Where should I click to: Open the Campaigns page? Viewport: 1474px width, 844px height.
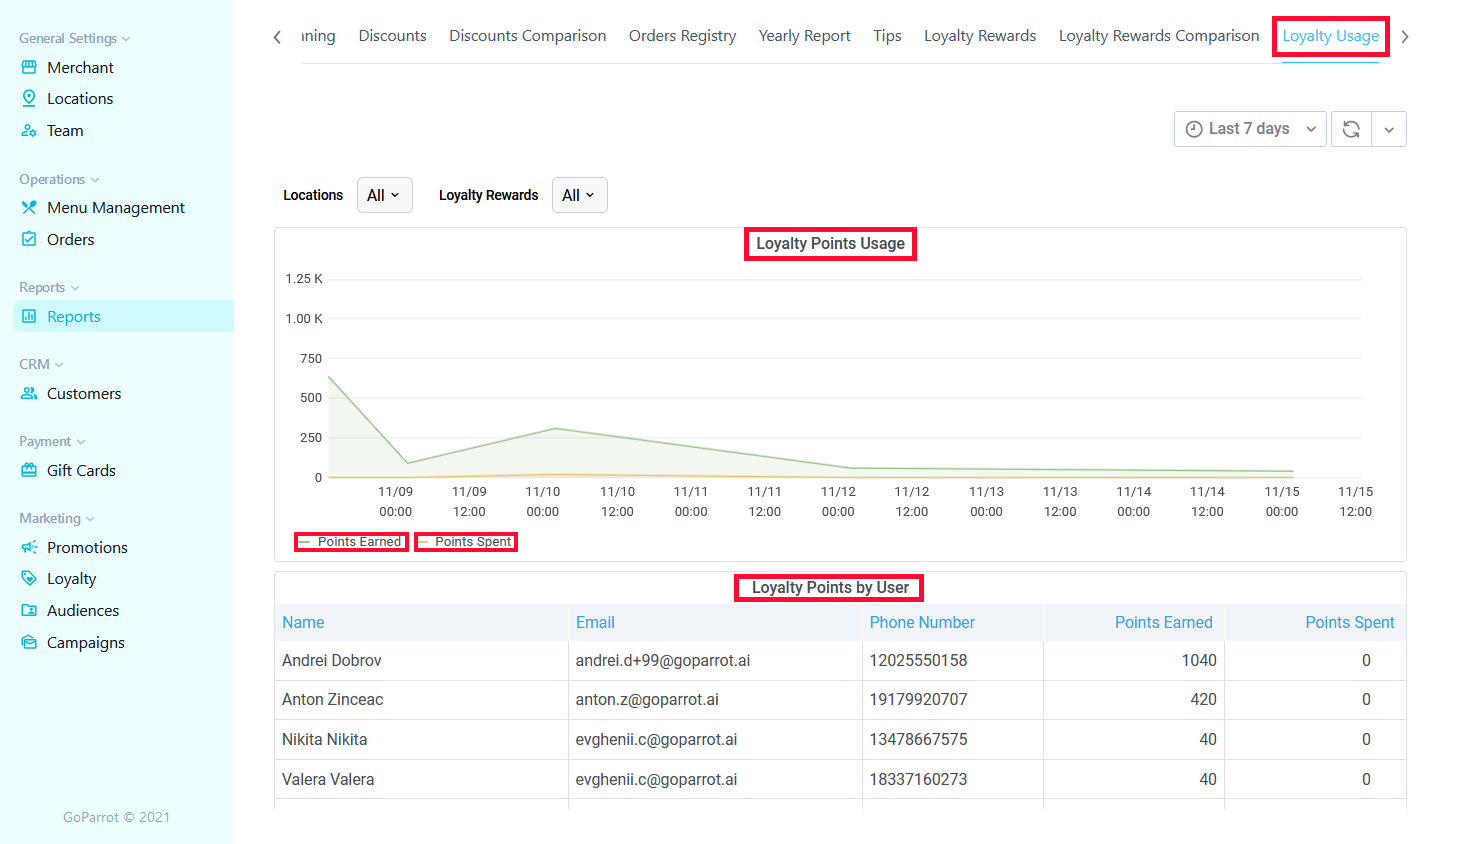click(x=86, y=642)
